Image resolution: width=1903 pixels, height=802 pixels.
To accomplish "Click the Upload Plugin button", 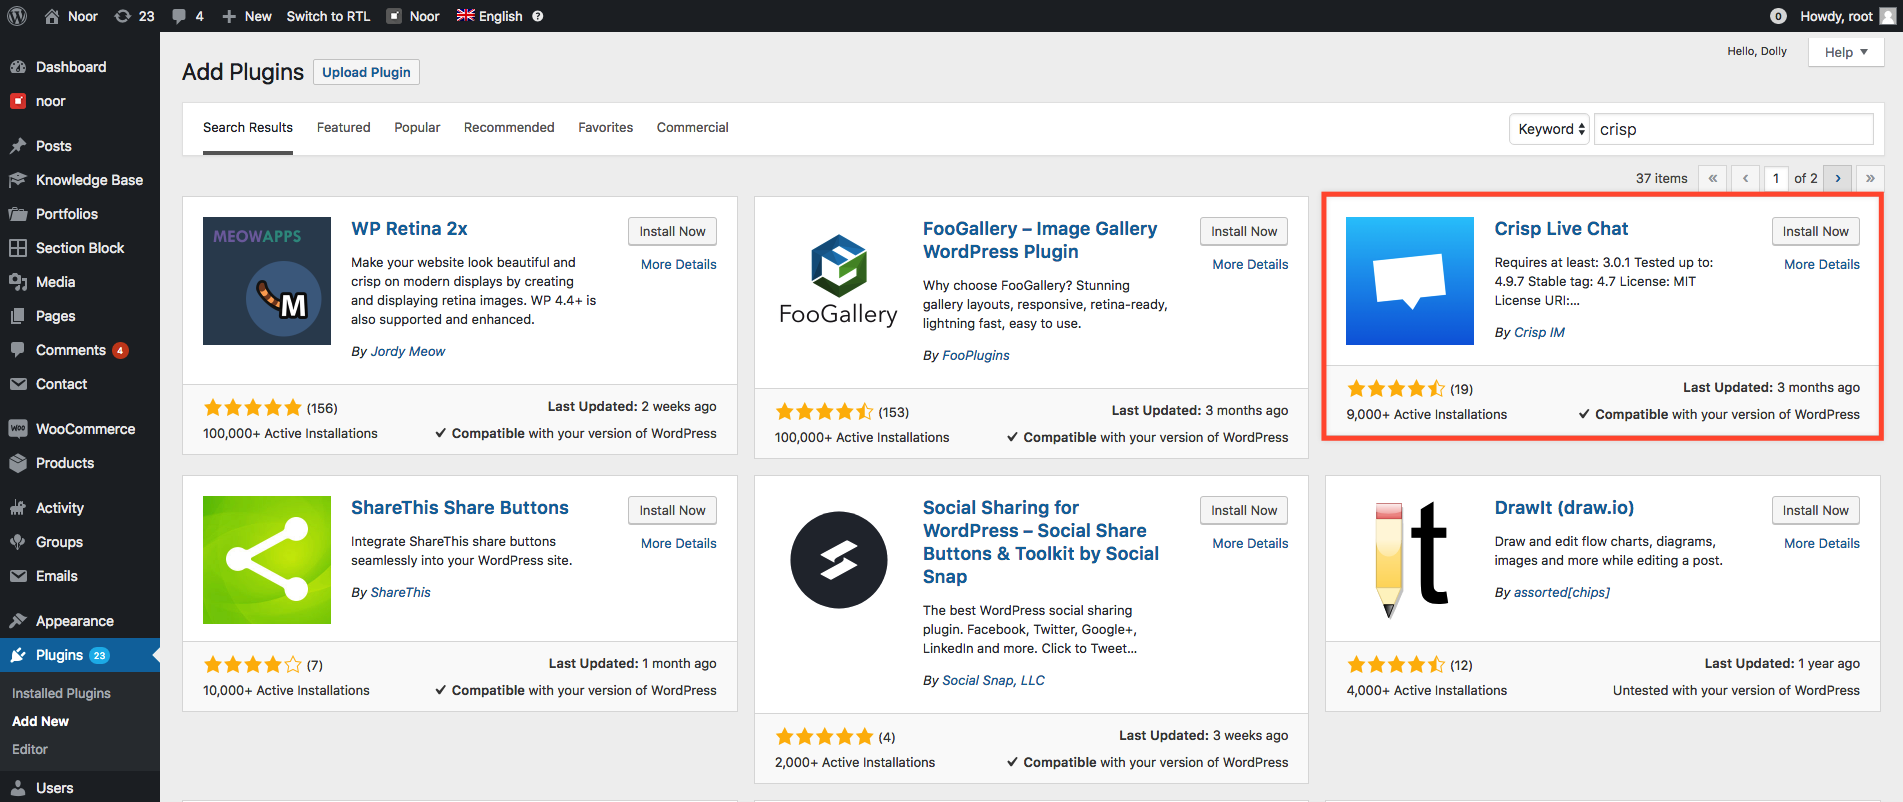I will 366,72.
